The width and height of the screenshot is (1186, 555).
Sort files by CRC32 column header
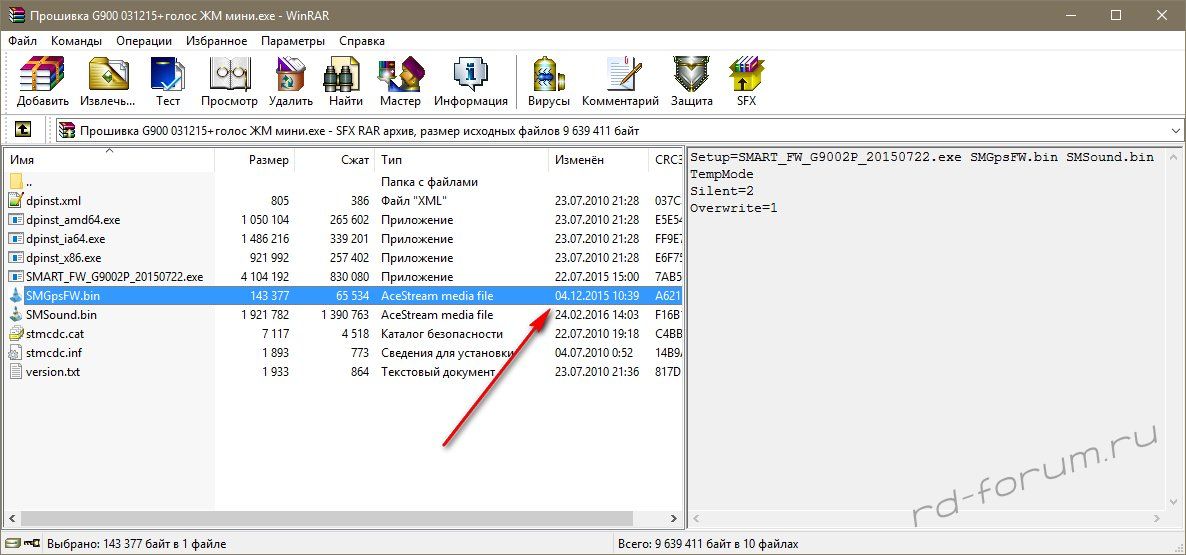(x=666, y=160)
